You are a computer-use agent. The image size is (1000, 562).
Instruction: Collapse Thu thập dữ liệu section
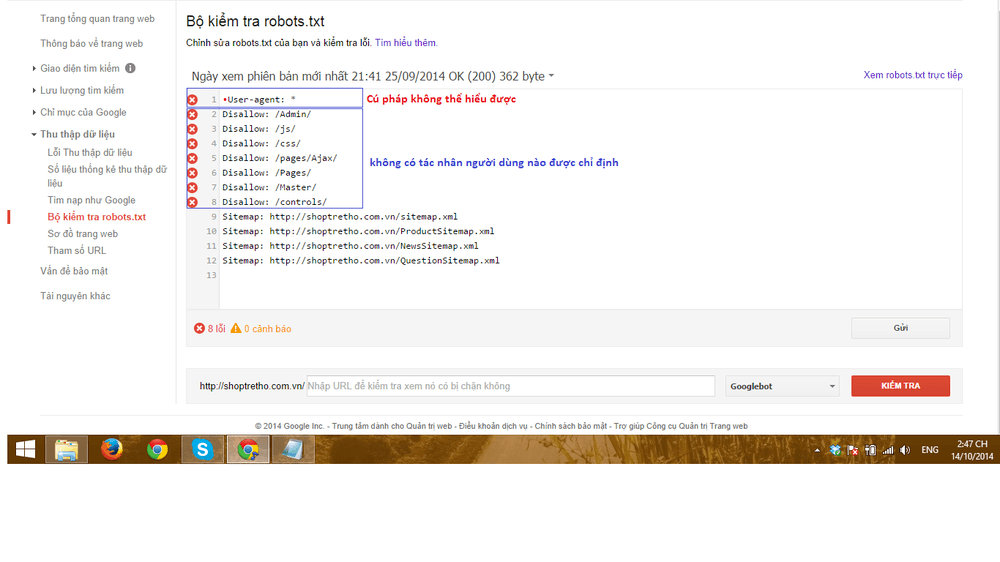(x=34, y=135)
